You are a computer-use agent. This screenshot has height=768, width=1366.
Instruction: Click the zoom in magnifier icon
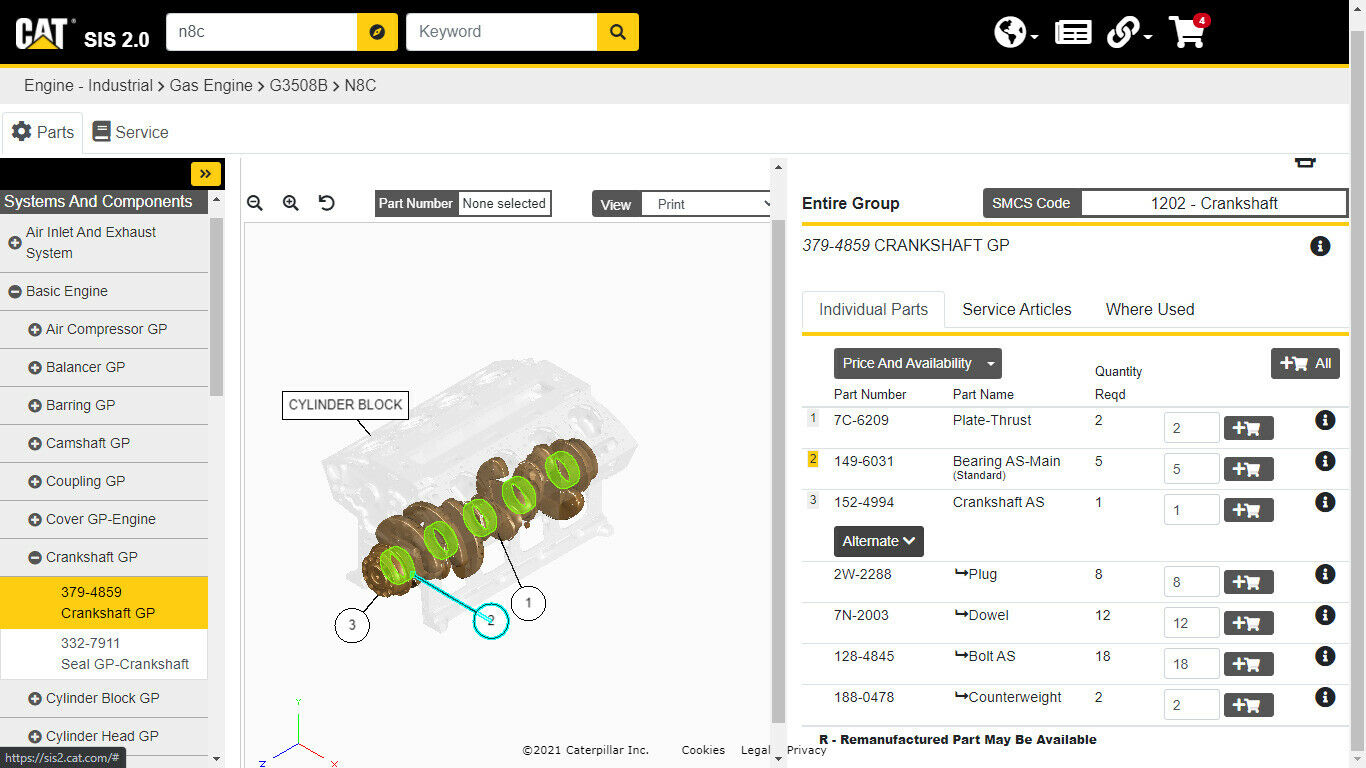pos(291,203)
